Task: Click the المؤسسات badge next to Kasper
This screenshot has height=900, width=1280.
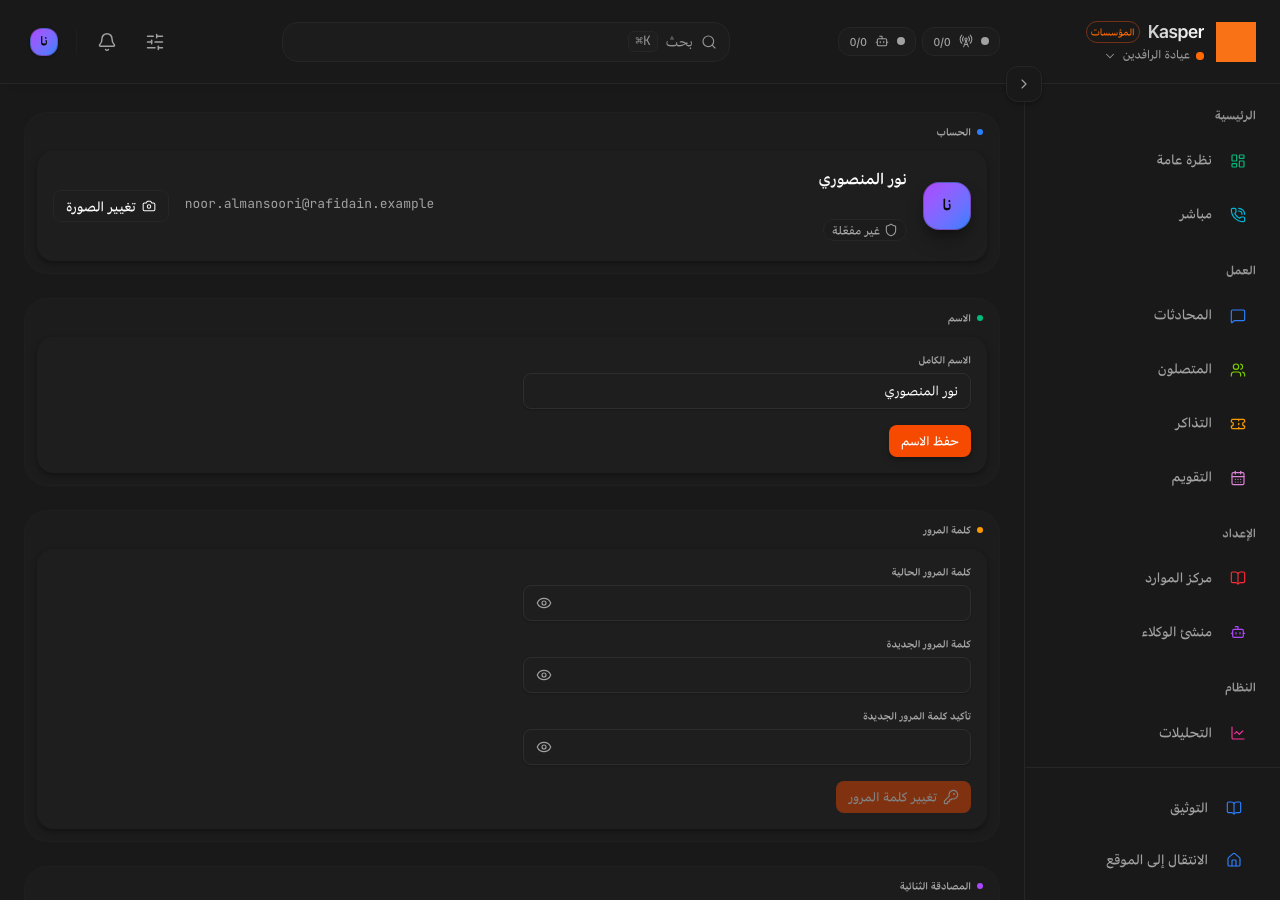Action: [x=1113, y=32]
